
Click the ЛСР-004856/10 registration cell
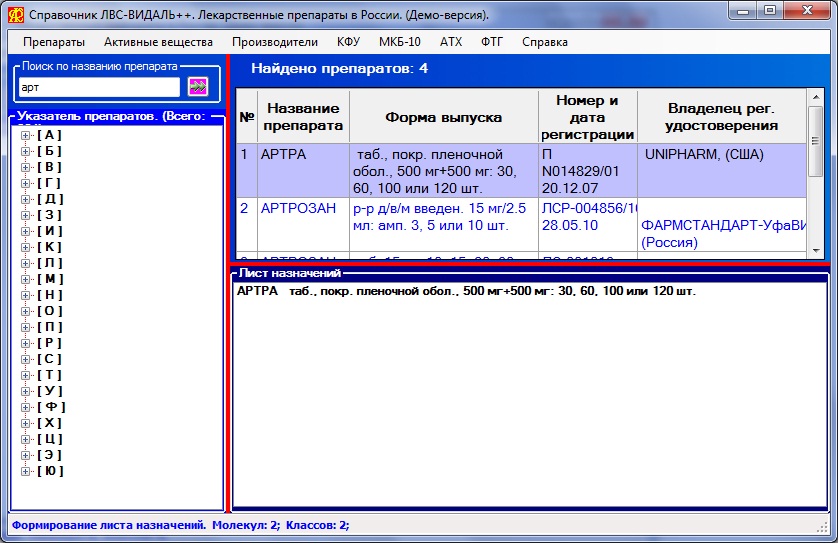click(587, 224)
